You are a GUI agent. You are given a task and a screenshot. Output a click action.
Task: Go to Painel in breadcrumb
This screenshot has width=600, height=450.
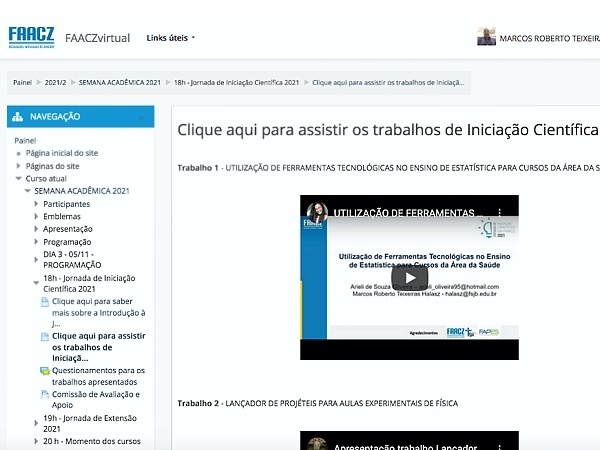click(x=23, y=82)
